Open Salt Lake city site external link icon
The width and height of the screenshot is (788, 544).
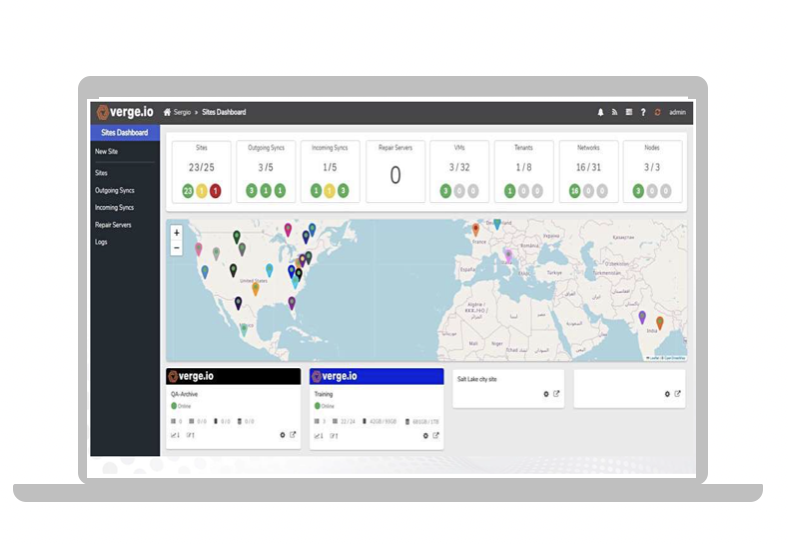[x=556, y=394]
